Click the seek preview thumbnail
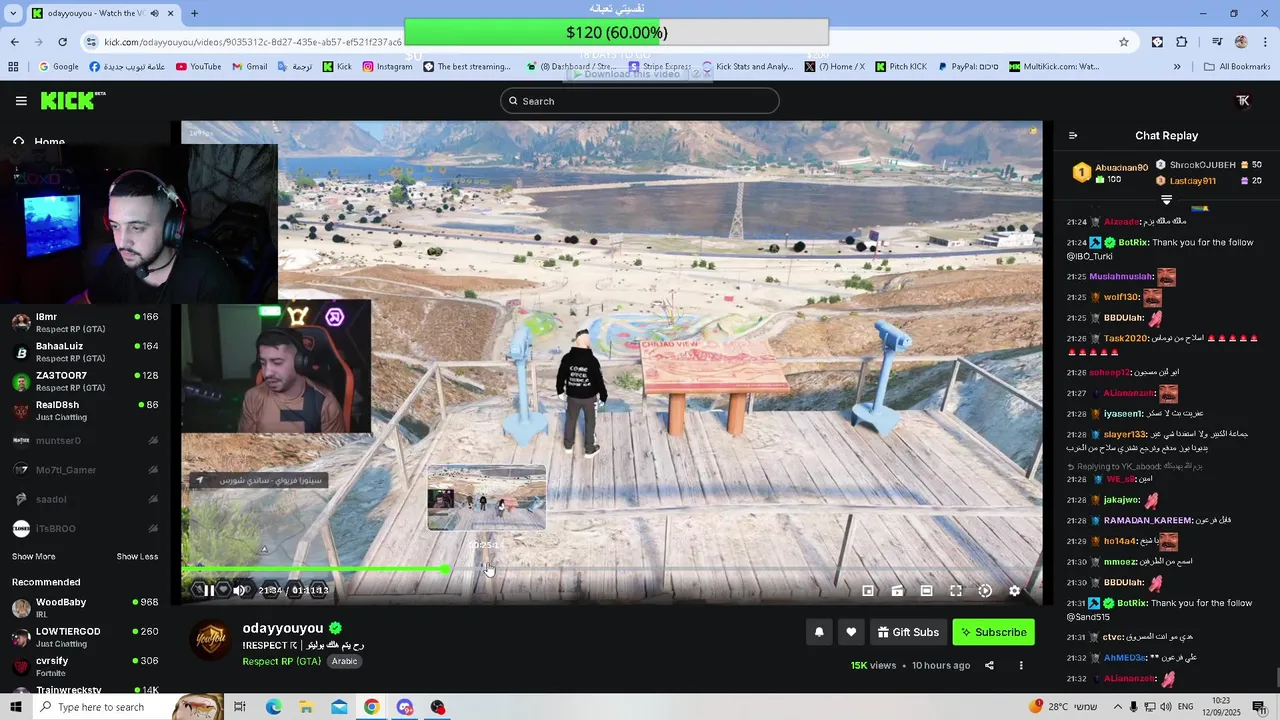The image size is (1280, 720). click(487, 497)
